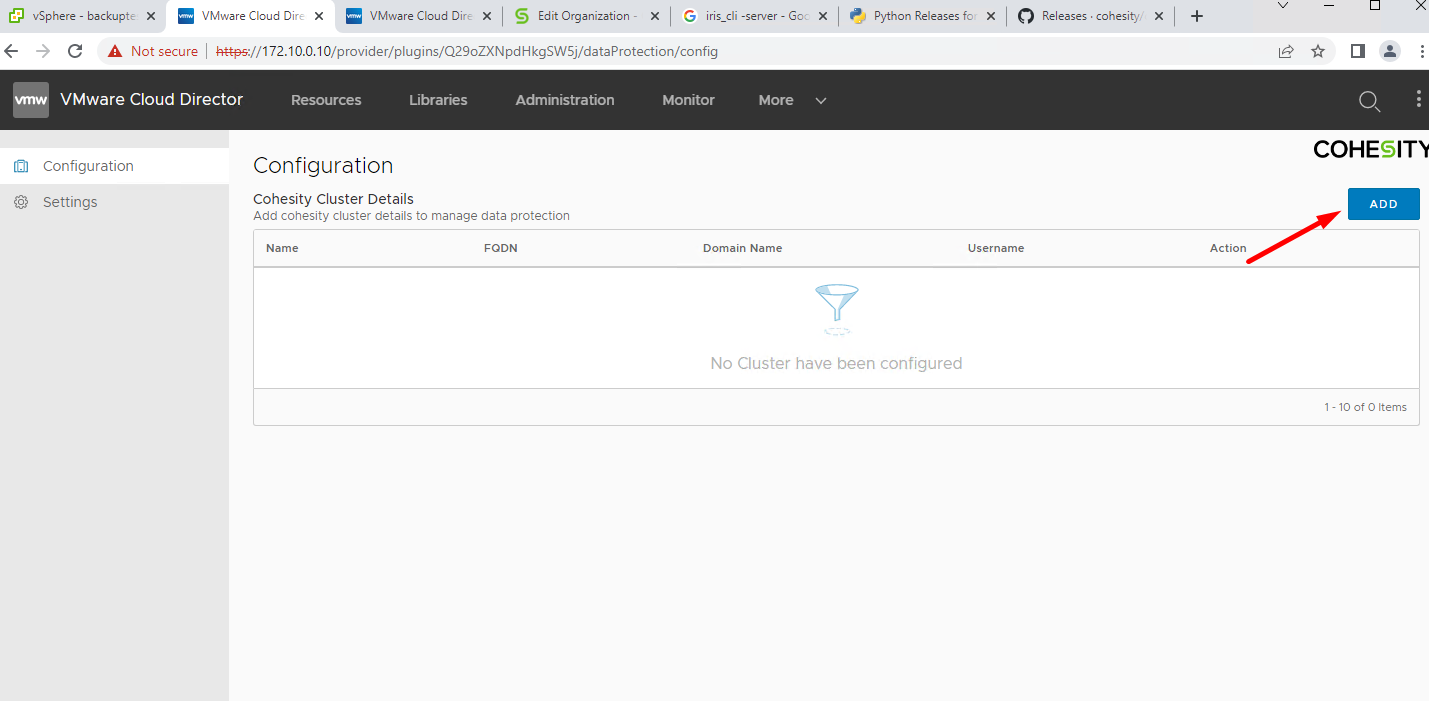Open the Administration menu
Screen dimensions: 1429x701
click(565, 100)
